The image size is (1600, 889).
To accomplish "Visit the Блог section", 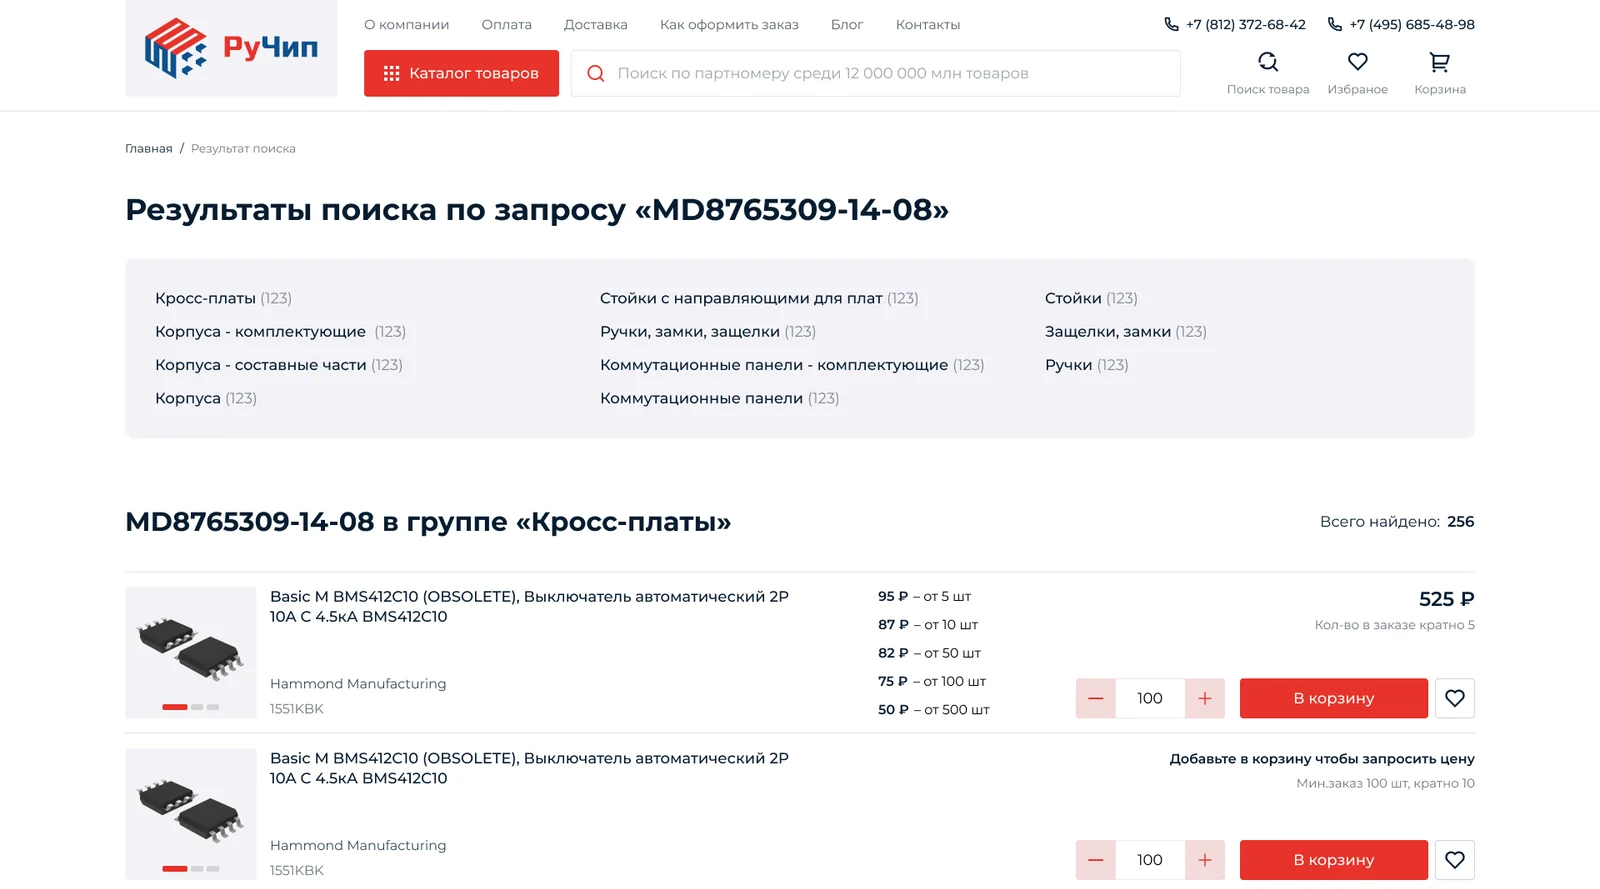I will pyautogui.click(x=847, y=24).
